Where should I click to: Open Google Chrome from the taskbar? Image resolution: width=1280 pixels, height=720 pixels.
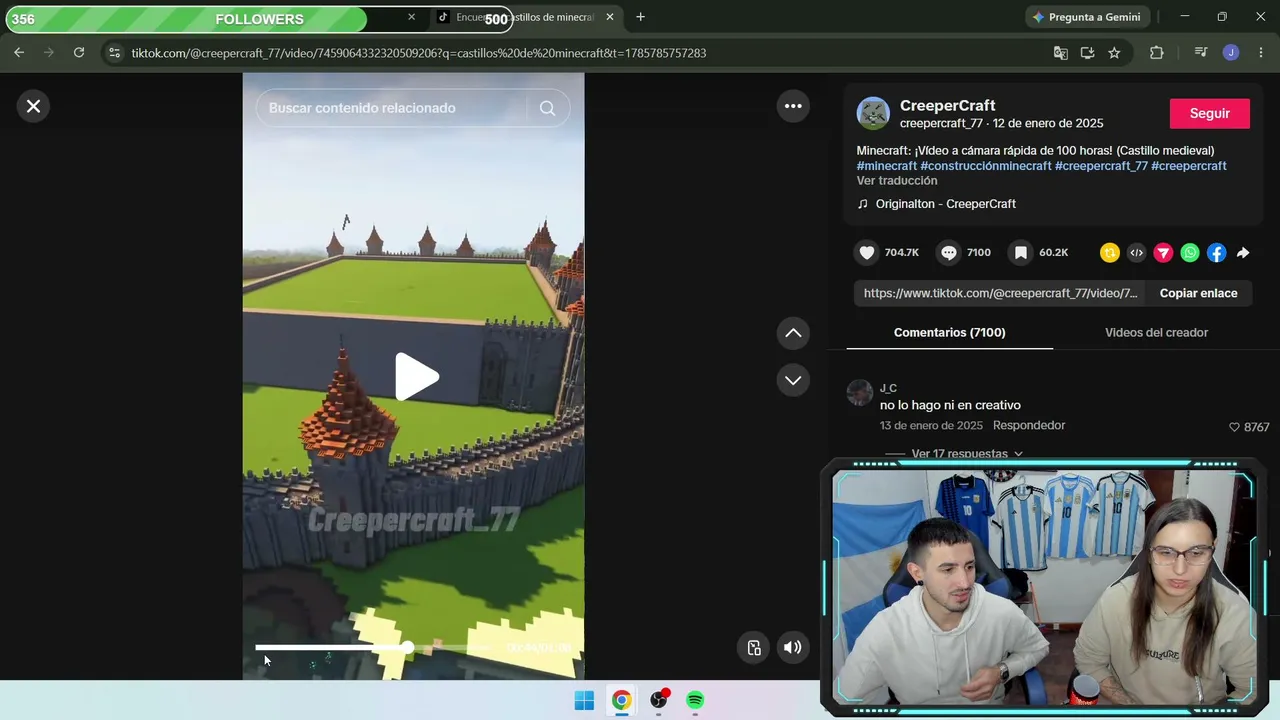click(x=622, y=701)
